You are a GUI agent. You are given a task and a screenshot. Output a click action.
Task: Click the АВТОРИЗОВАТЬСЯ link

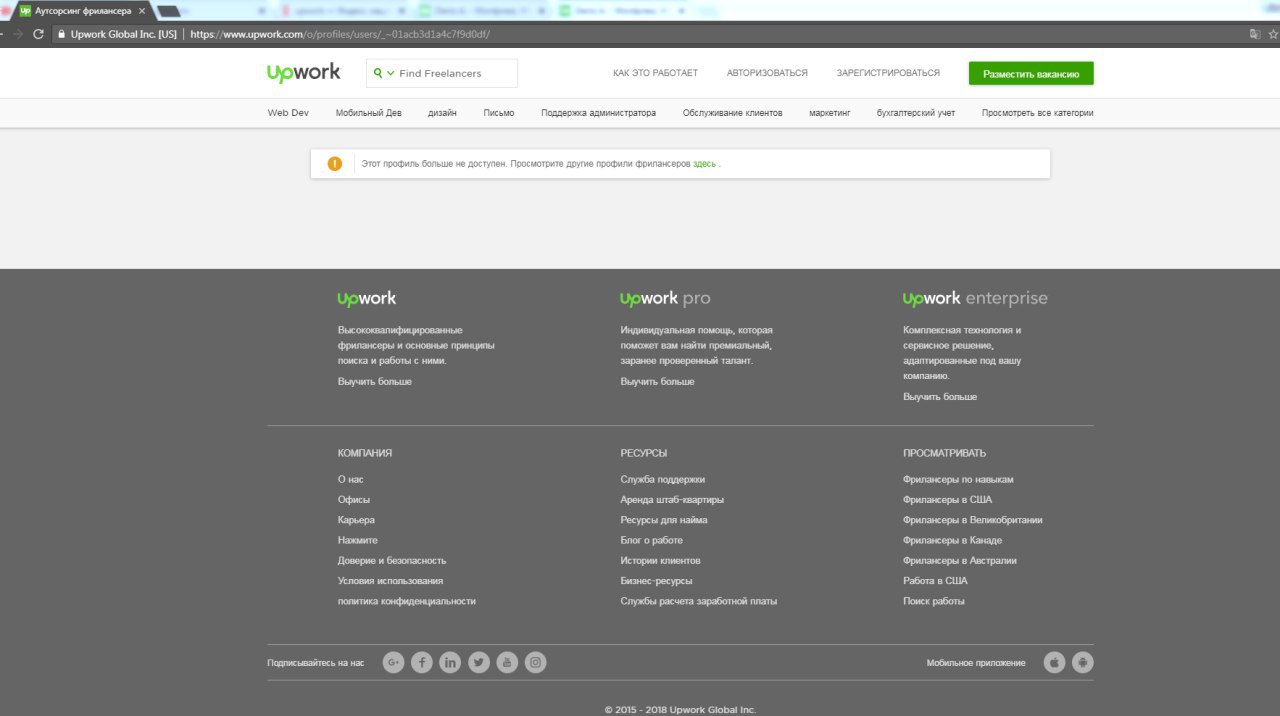[x=767, y=73]
